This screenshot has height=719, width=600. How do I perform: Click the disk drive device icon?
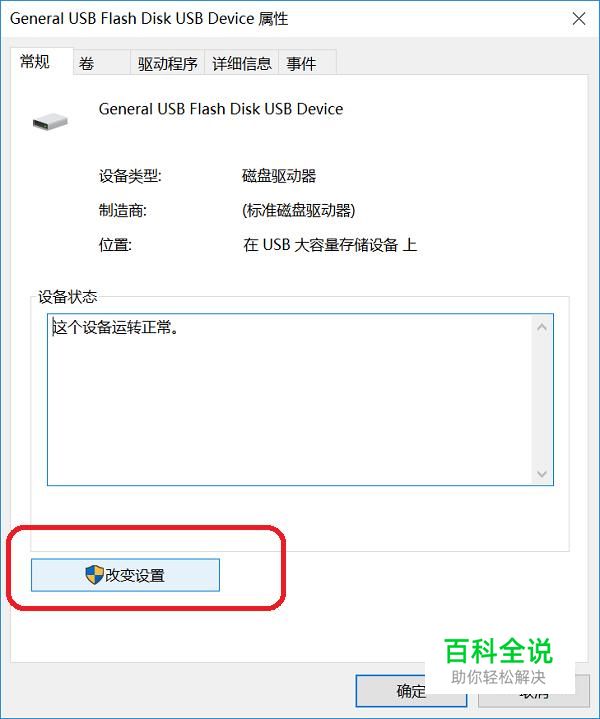[x=50, y=122]
